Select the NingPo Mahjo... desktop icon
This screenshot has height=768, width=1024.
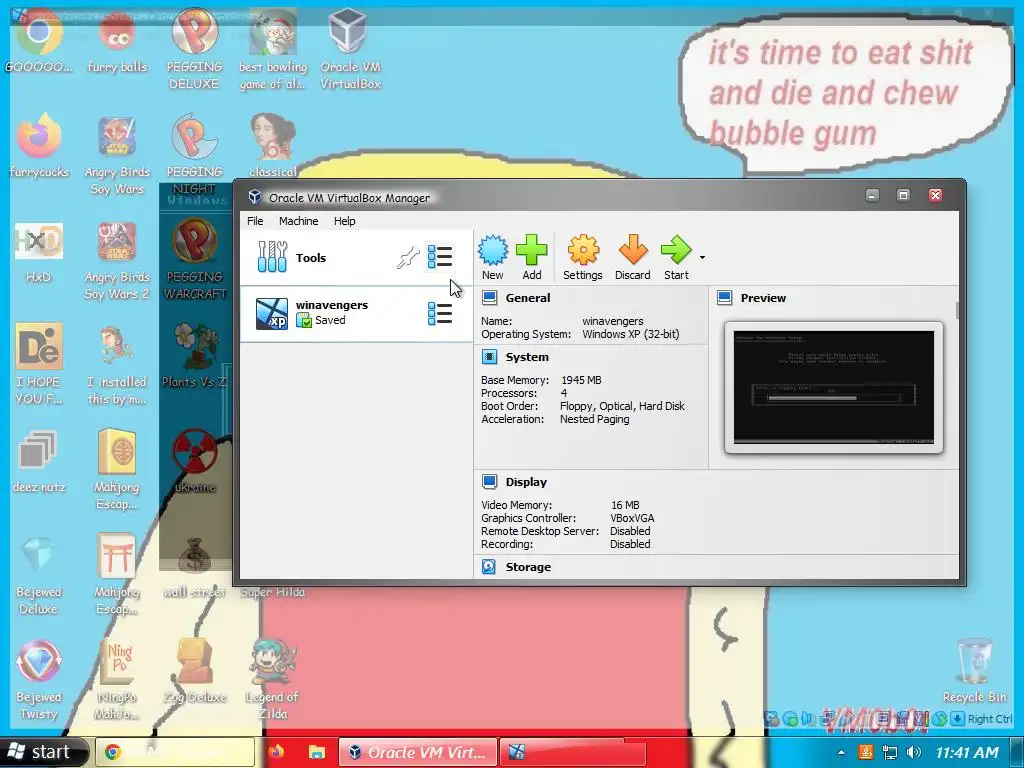[117, 680]
